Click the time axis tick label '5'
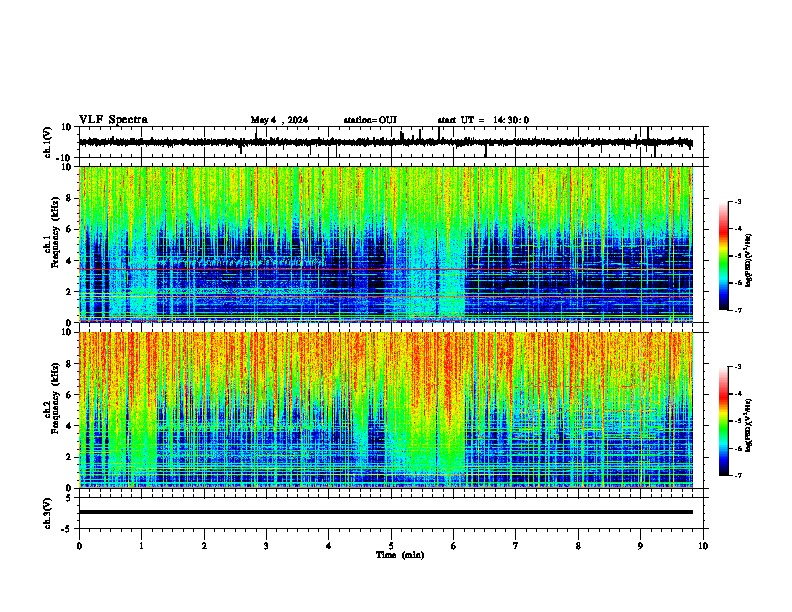The width and height of the screenshot is (792, 612). point(391,546)
